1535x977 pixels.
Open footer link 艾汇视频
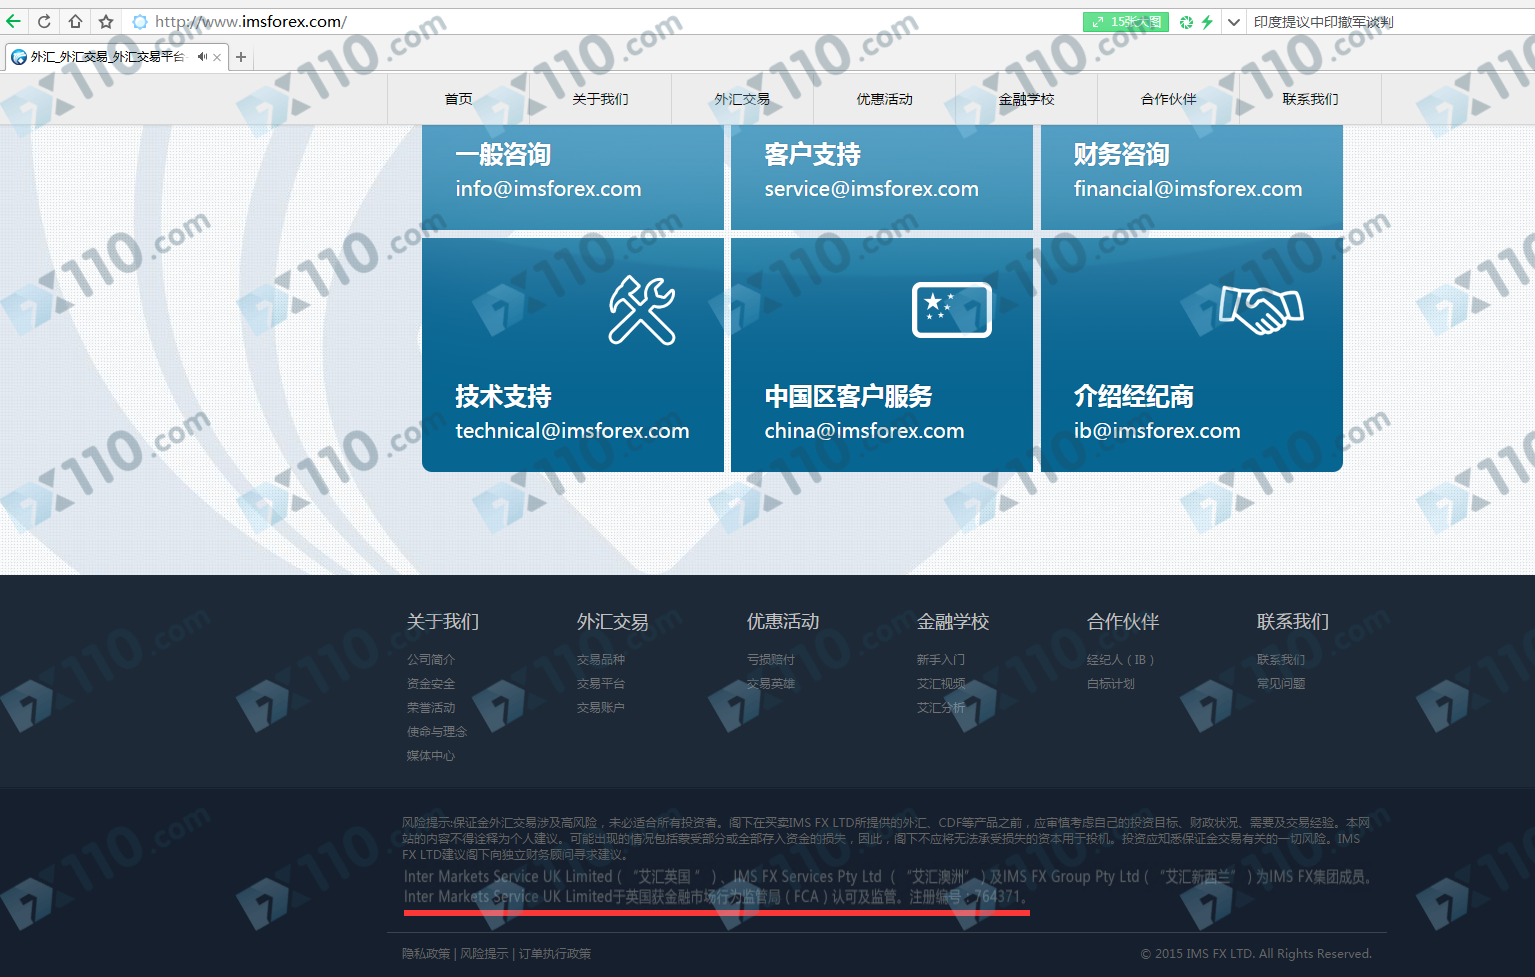[x=941, y=684]
